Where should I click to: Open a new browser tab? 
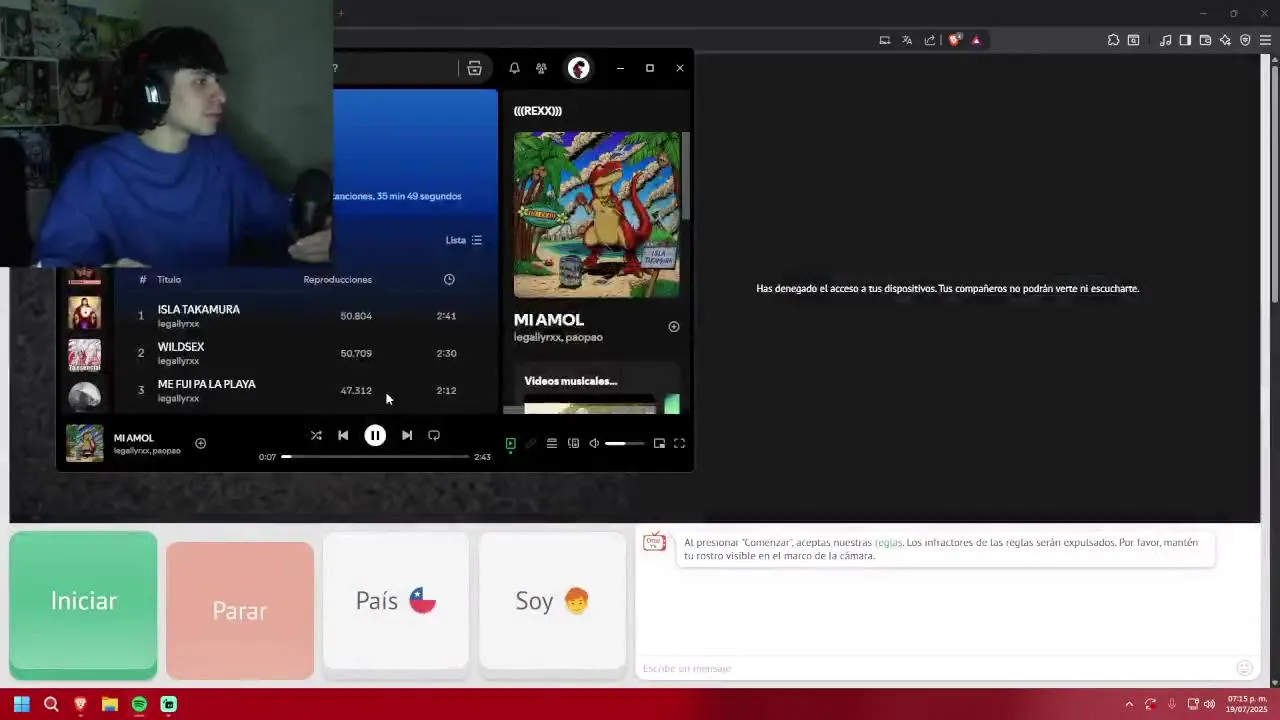[340, 13]
